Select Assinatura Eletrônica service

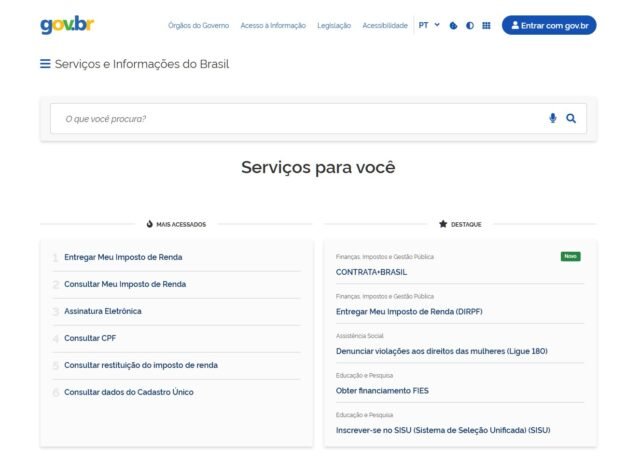click(103, 311)
